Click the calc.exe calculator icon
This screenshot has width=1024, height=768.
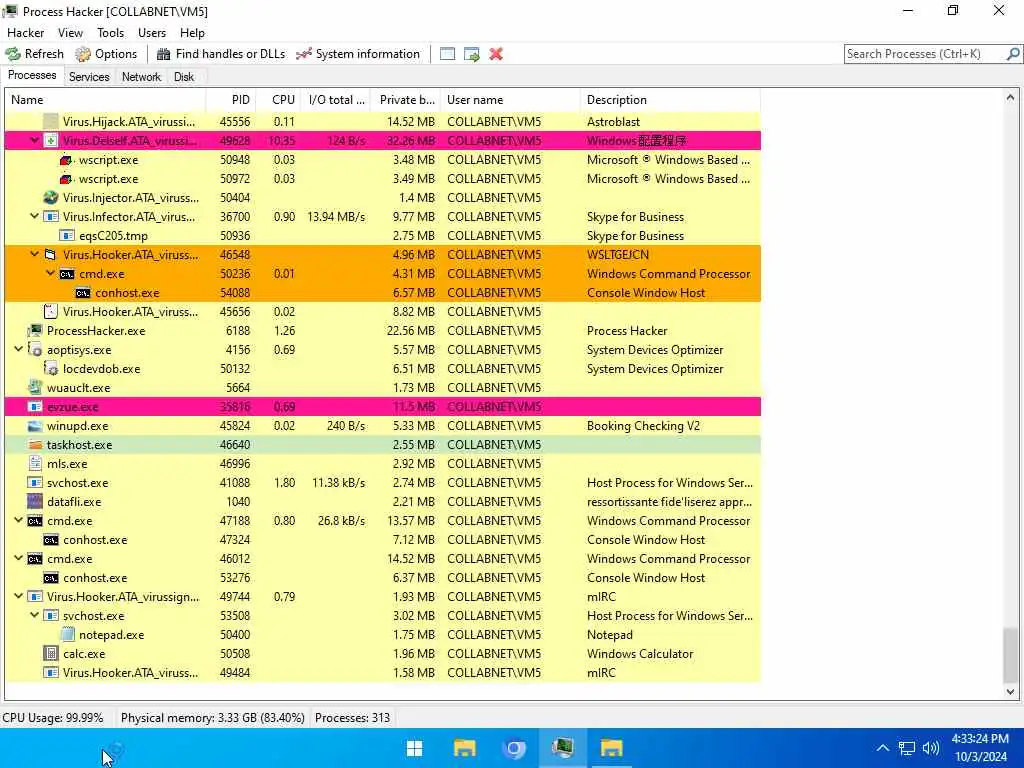[50, 654]
